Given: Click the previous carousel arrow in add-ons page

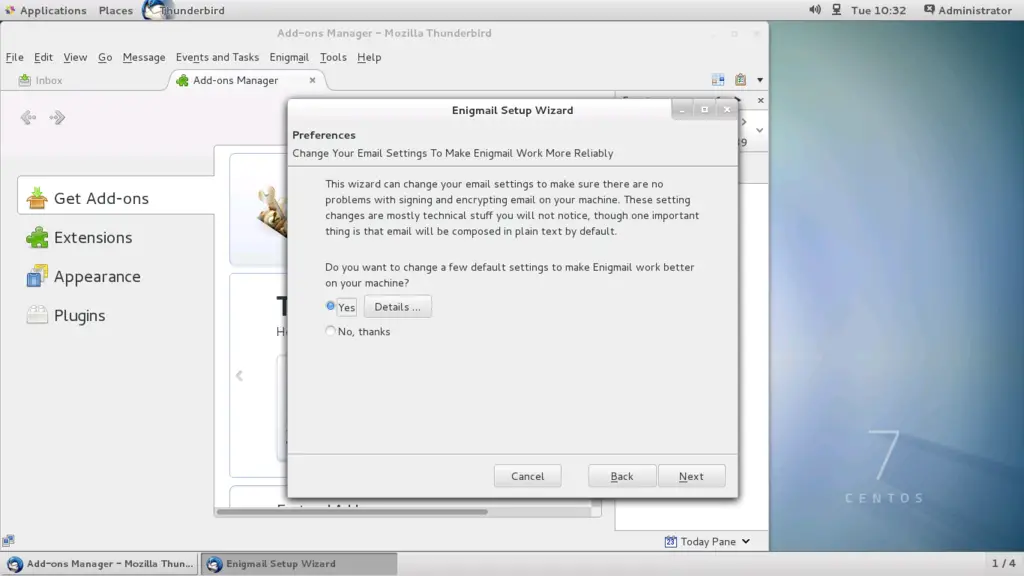Looking at the screenshot, I should click(x=239, y=376).
